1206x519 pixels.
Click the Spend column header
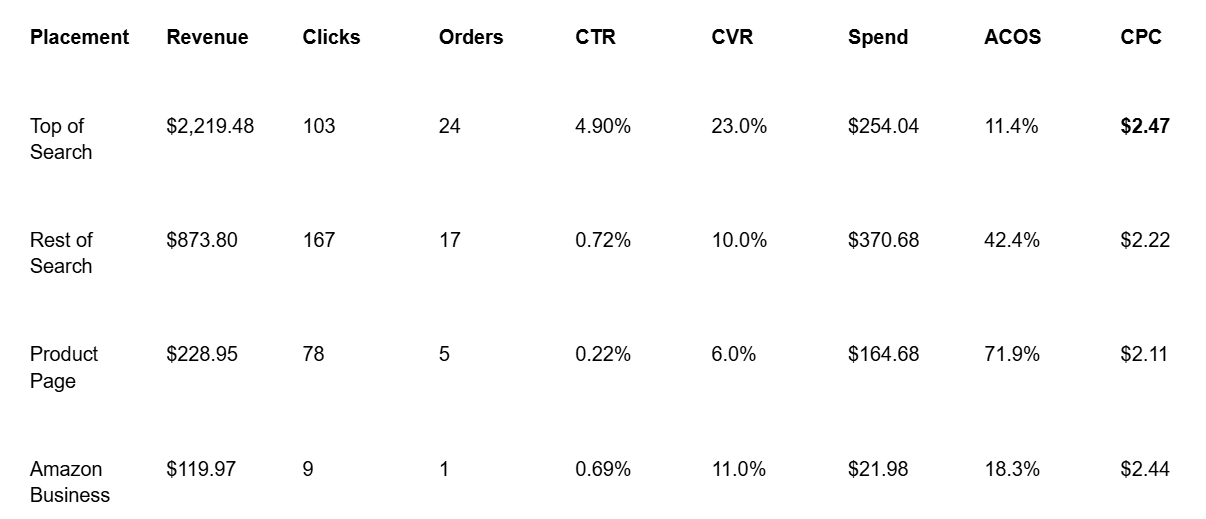(x=878, y=37)
